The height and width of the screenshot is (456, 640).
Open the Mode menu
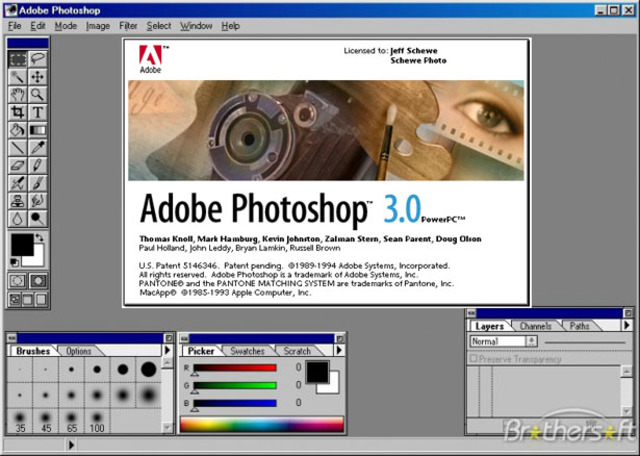(66, 26)
